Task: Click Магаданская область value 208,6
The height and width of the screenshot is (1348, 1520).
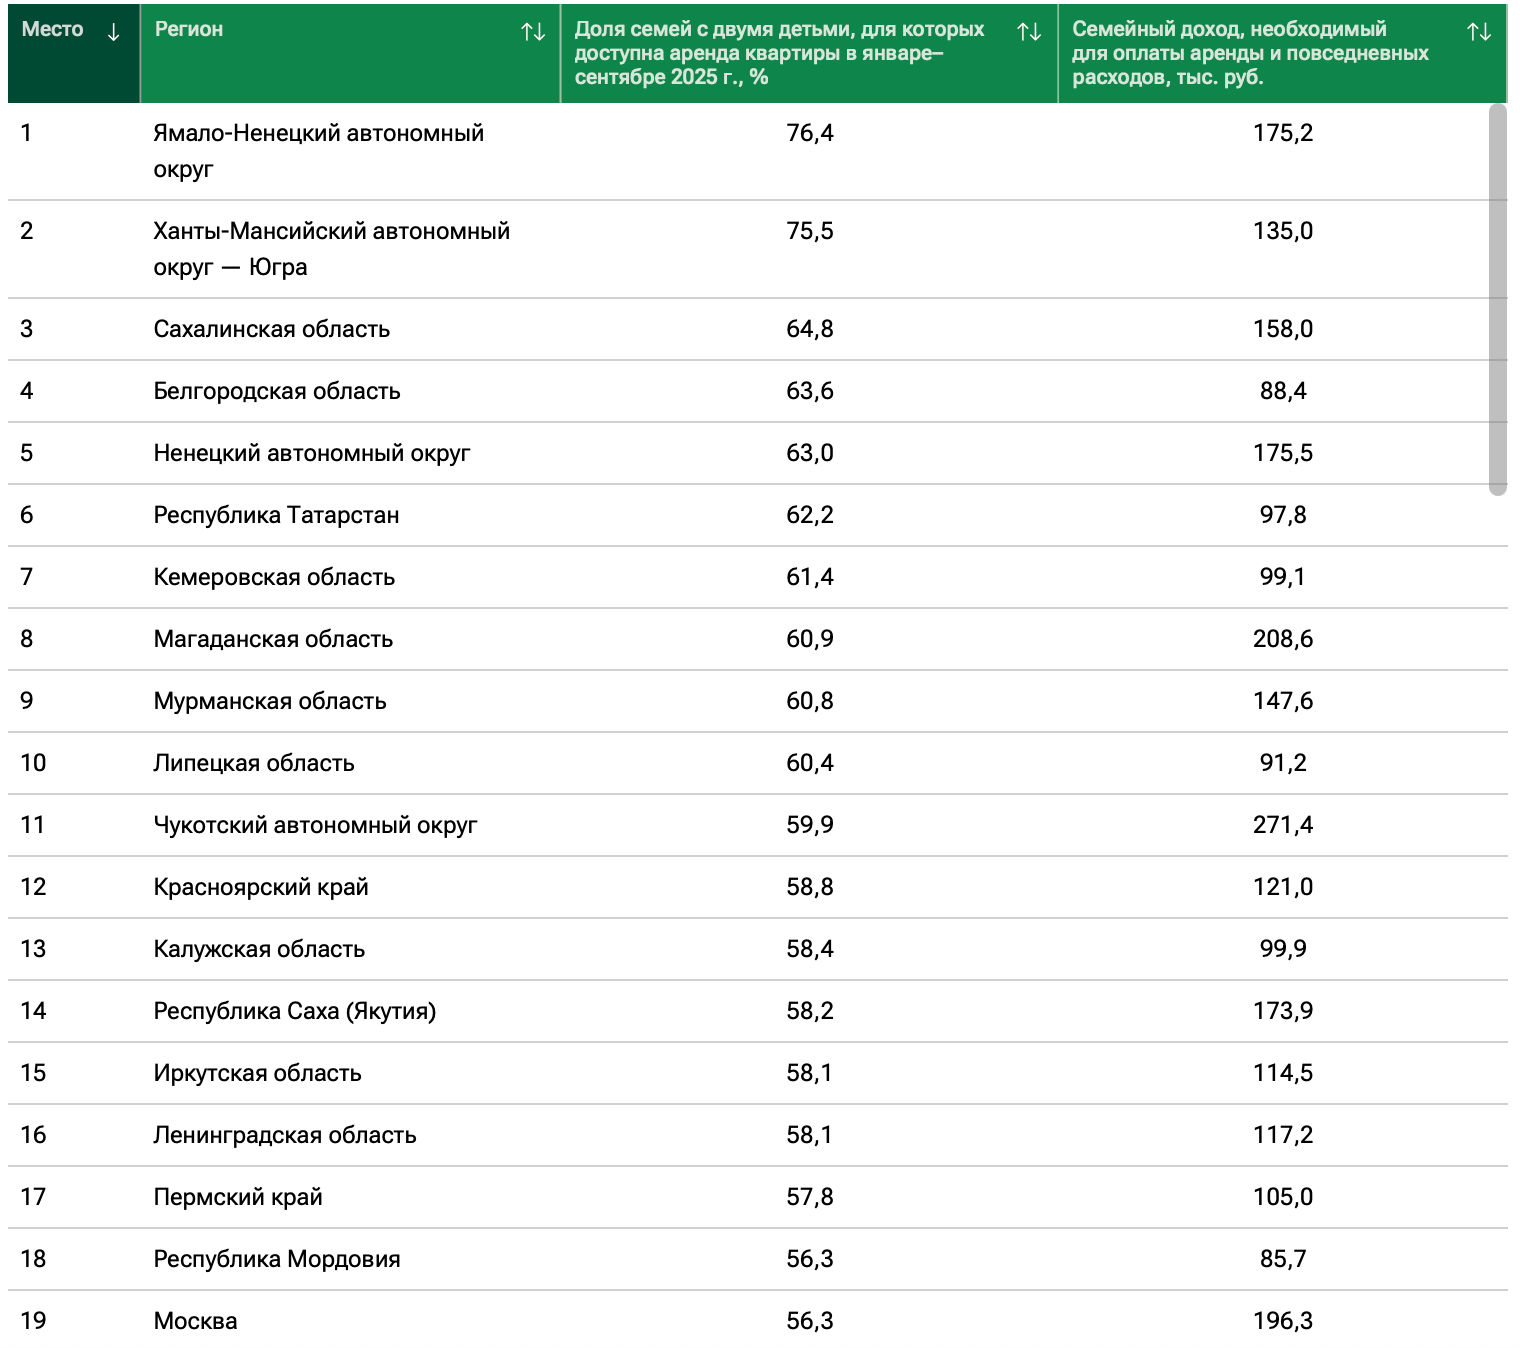Action: 1282,639
